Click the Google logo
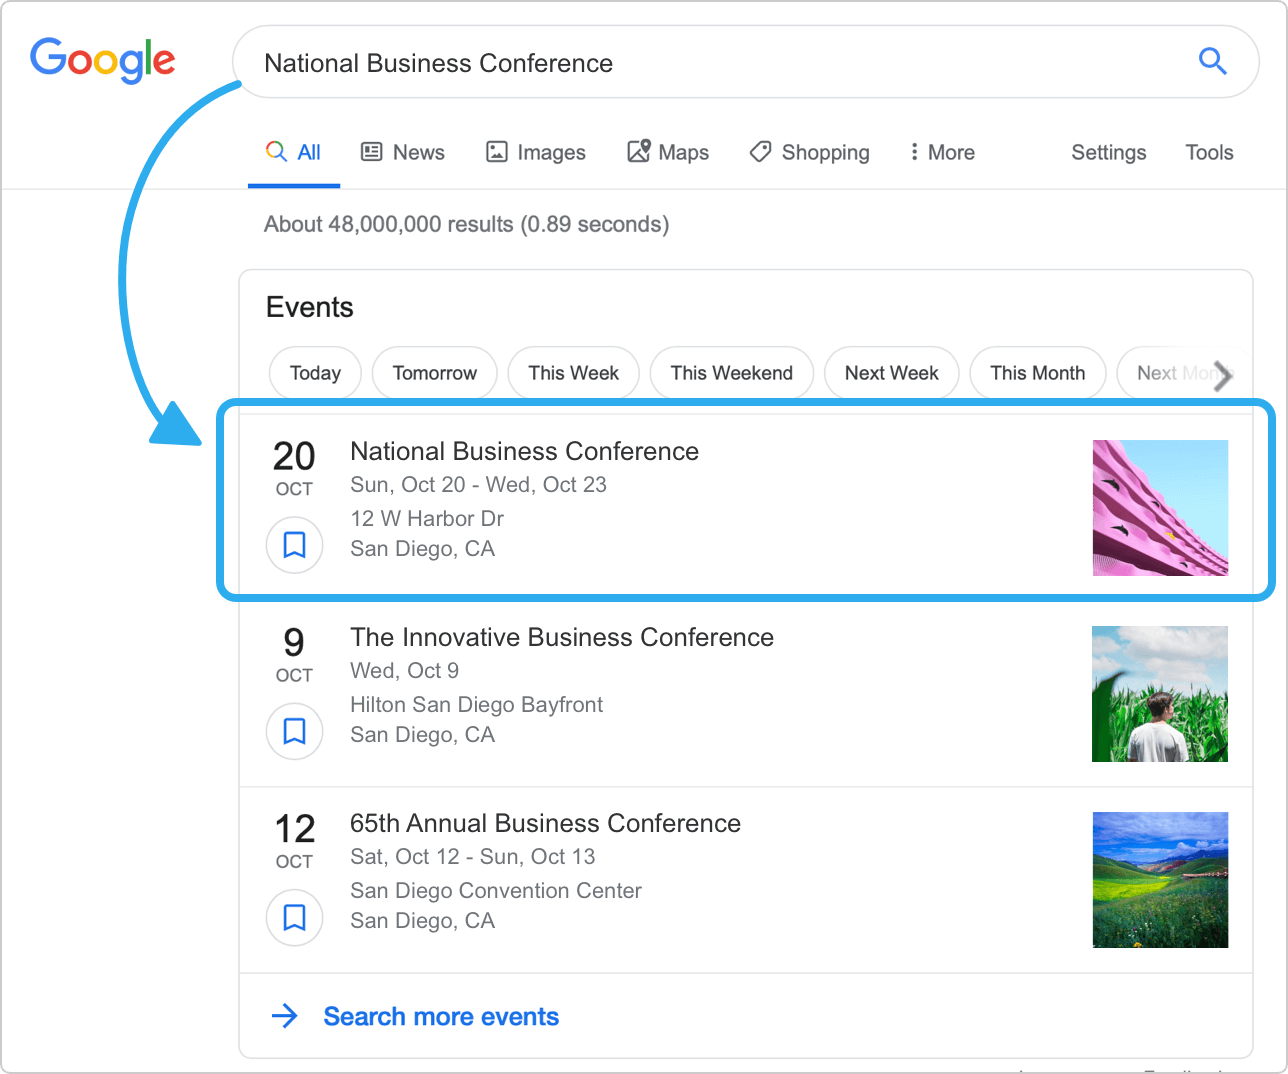Image resolution: width=1288 pixels, height=1074 pixels. pos(103,60)
